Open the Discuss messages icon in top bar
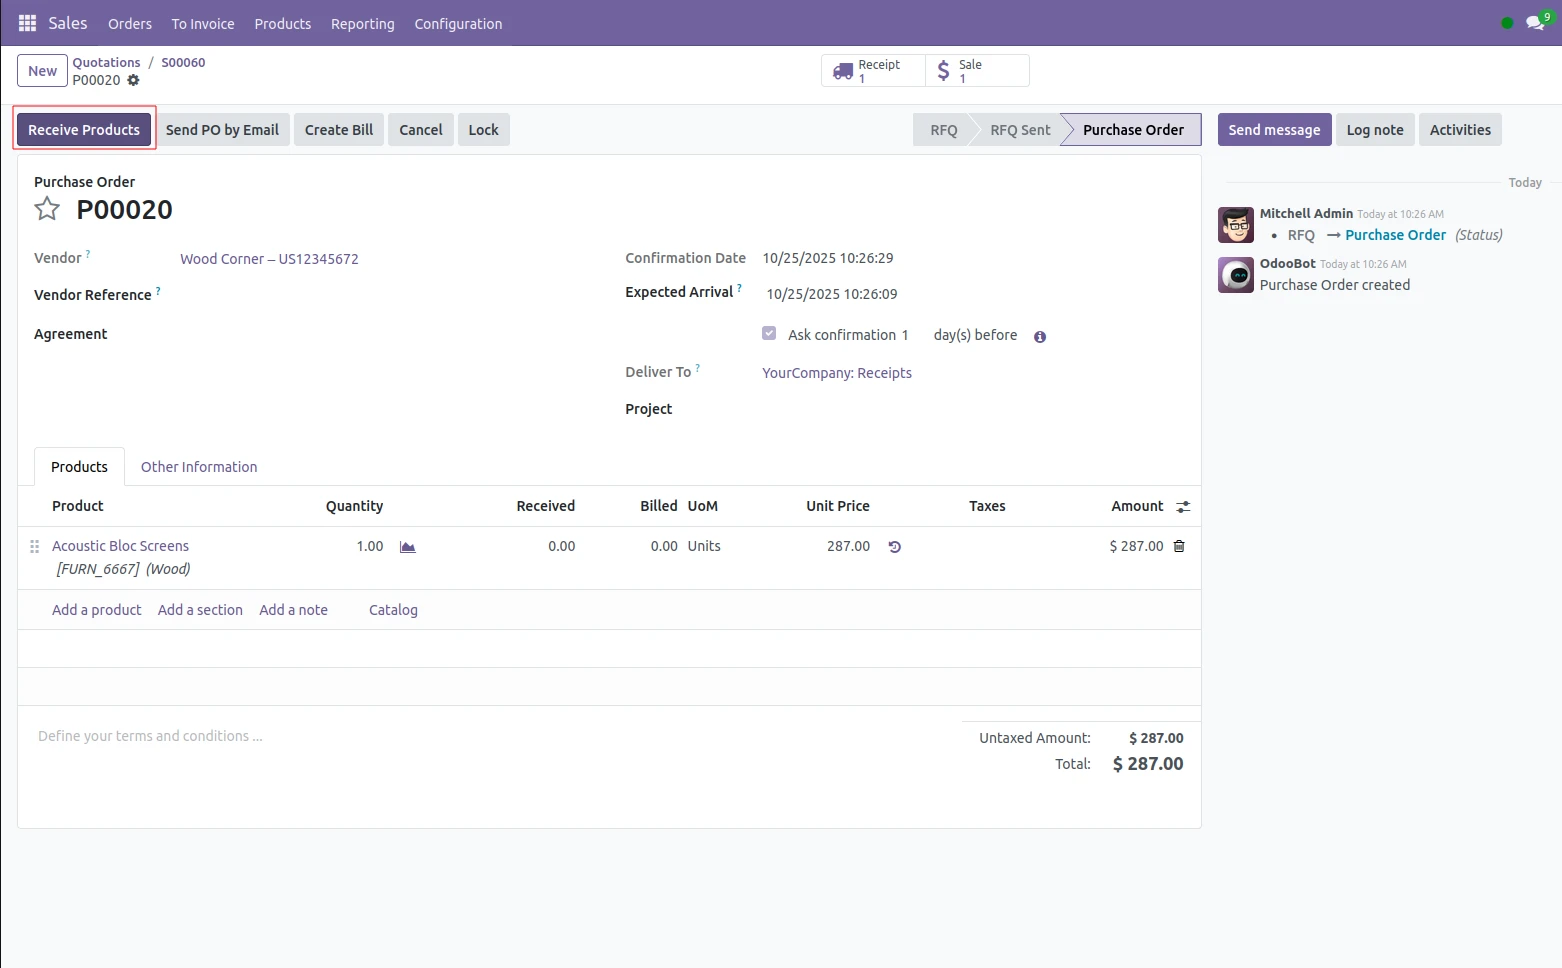 (1535, 21)
